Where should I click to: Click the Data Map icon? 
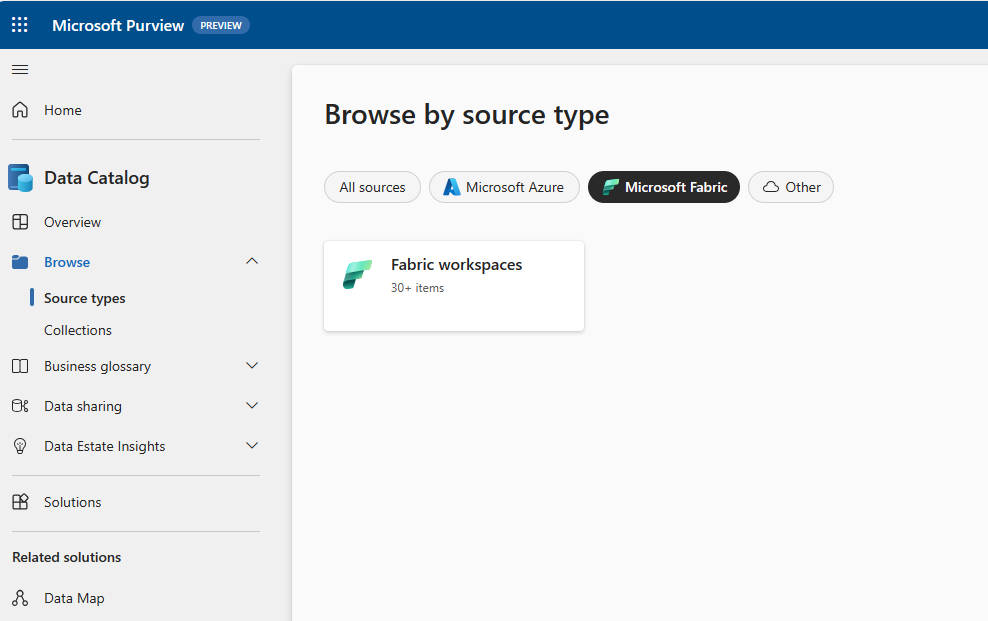click(20, 598)
